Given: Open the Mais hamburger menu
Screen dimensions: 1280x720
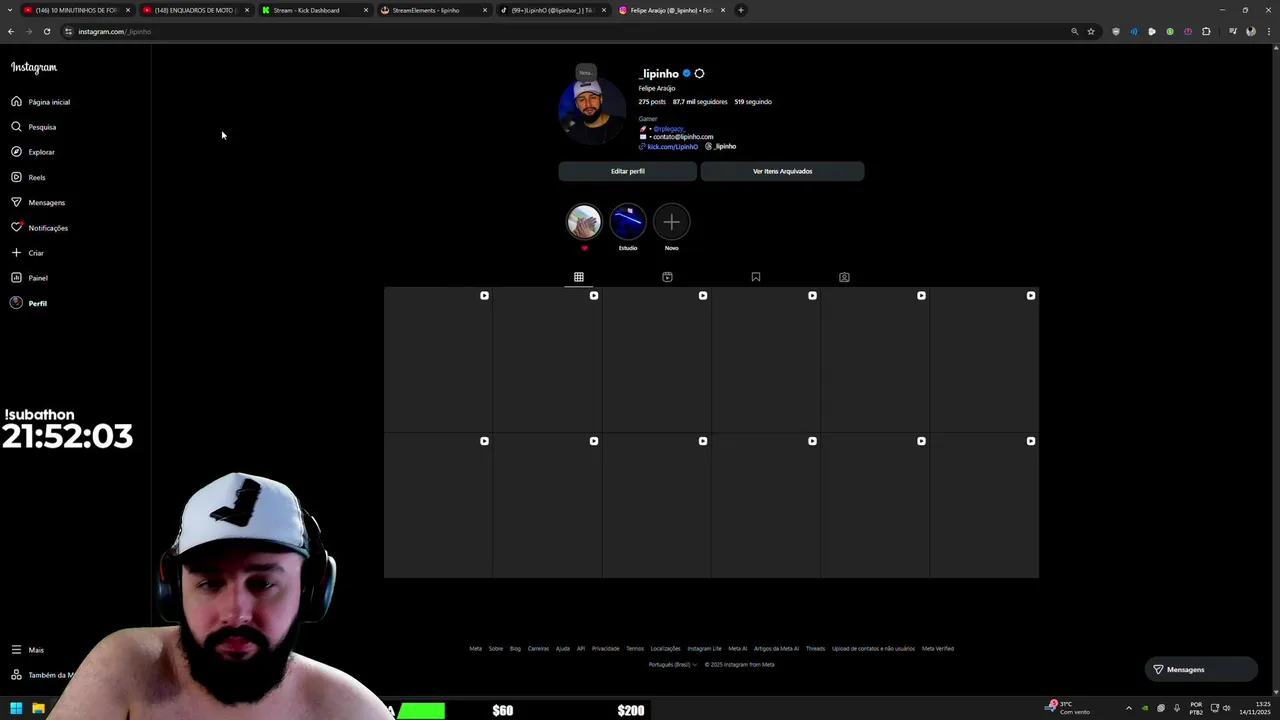Looking at the screenshot, I should point(27,650).
